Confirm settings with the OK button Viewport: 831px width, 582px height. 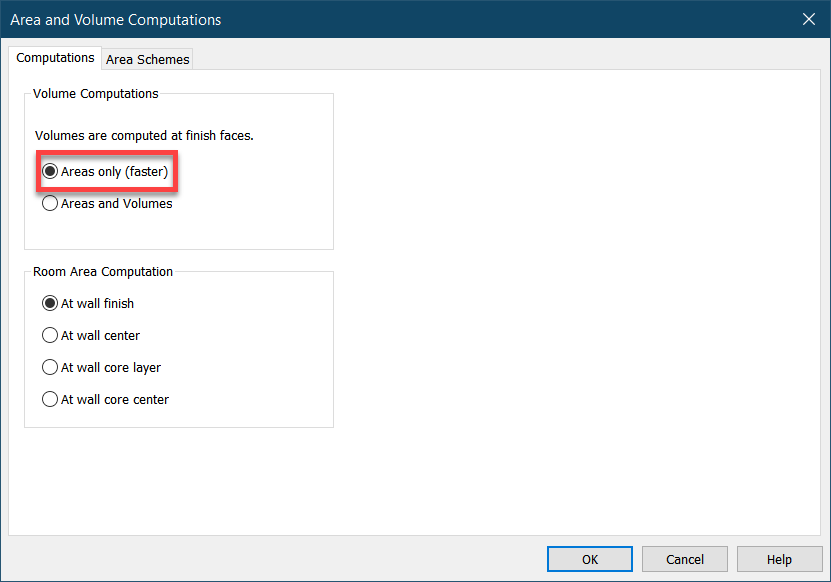[589, 559]
